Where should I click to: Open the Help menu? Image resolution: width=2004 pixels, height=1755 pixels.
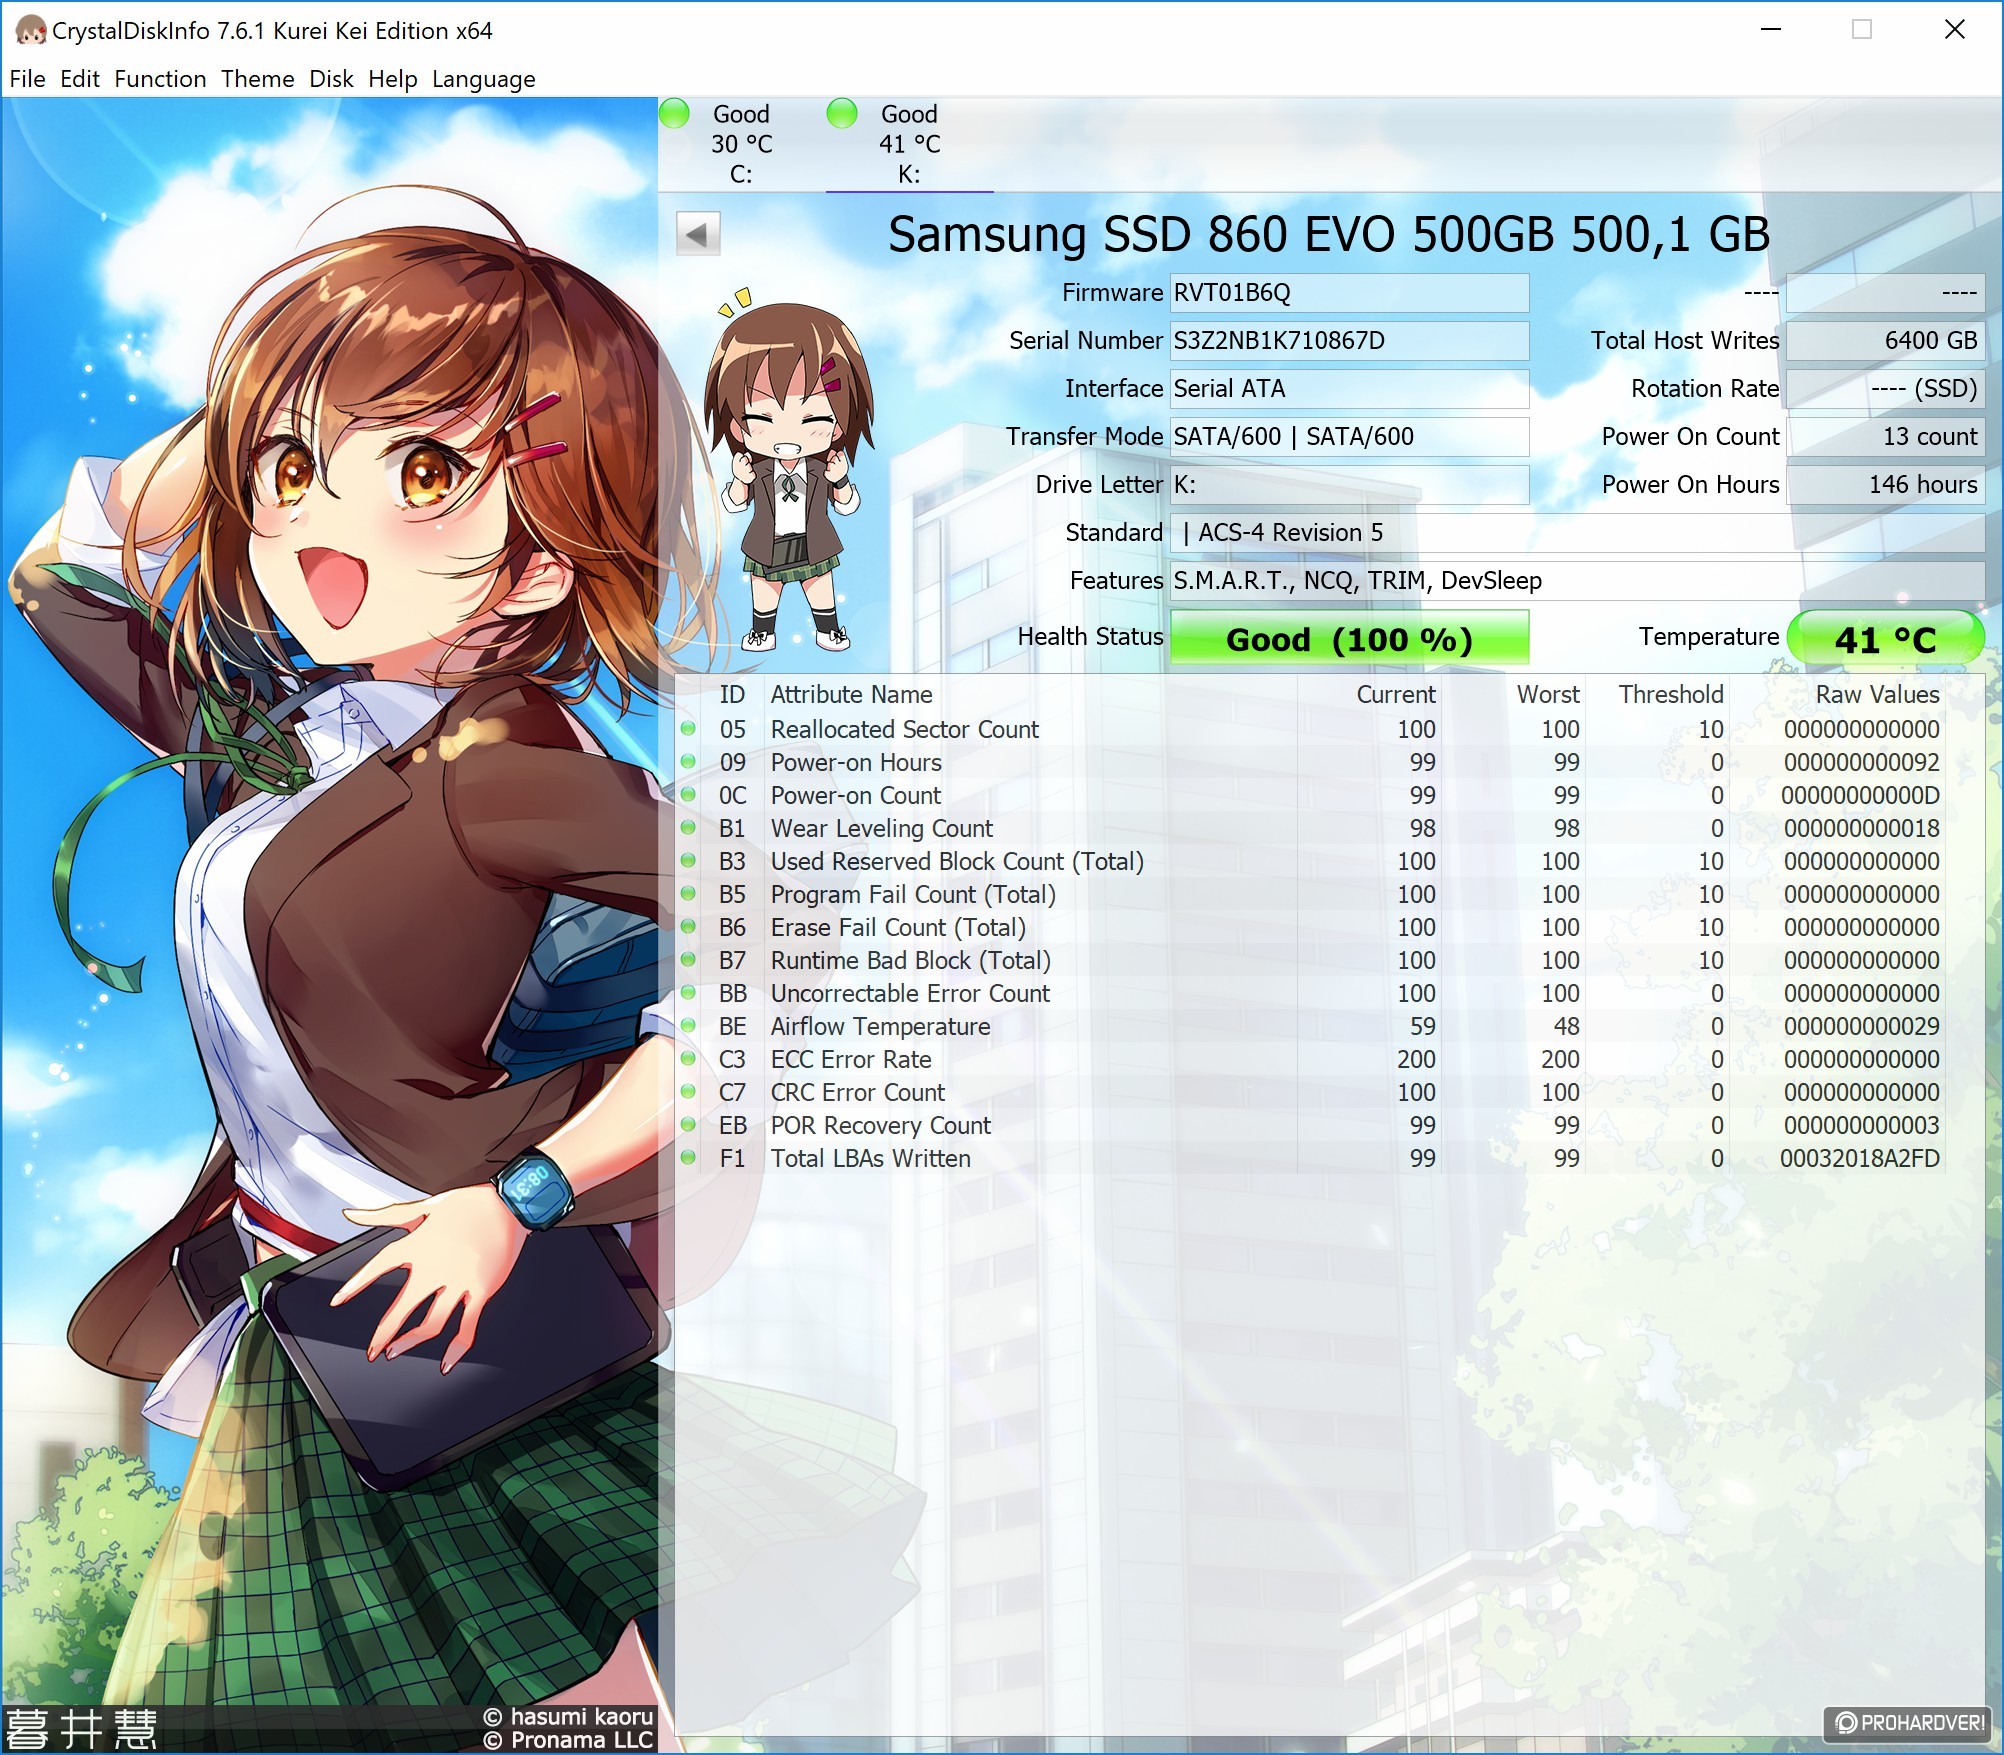pos(392,79)
